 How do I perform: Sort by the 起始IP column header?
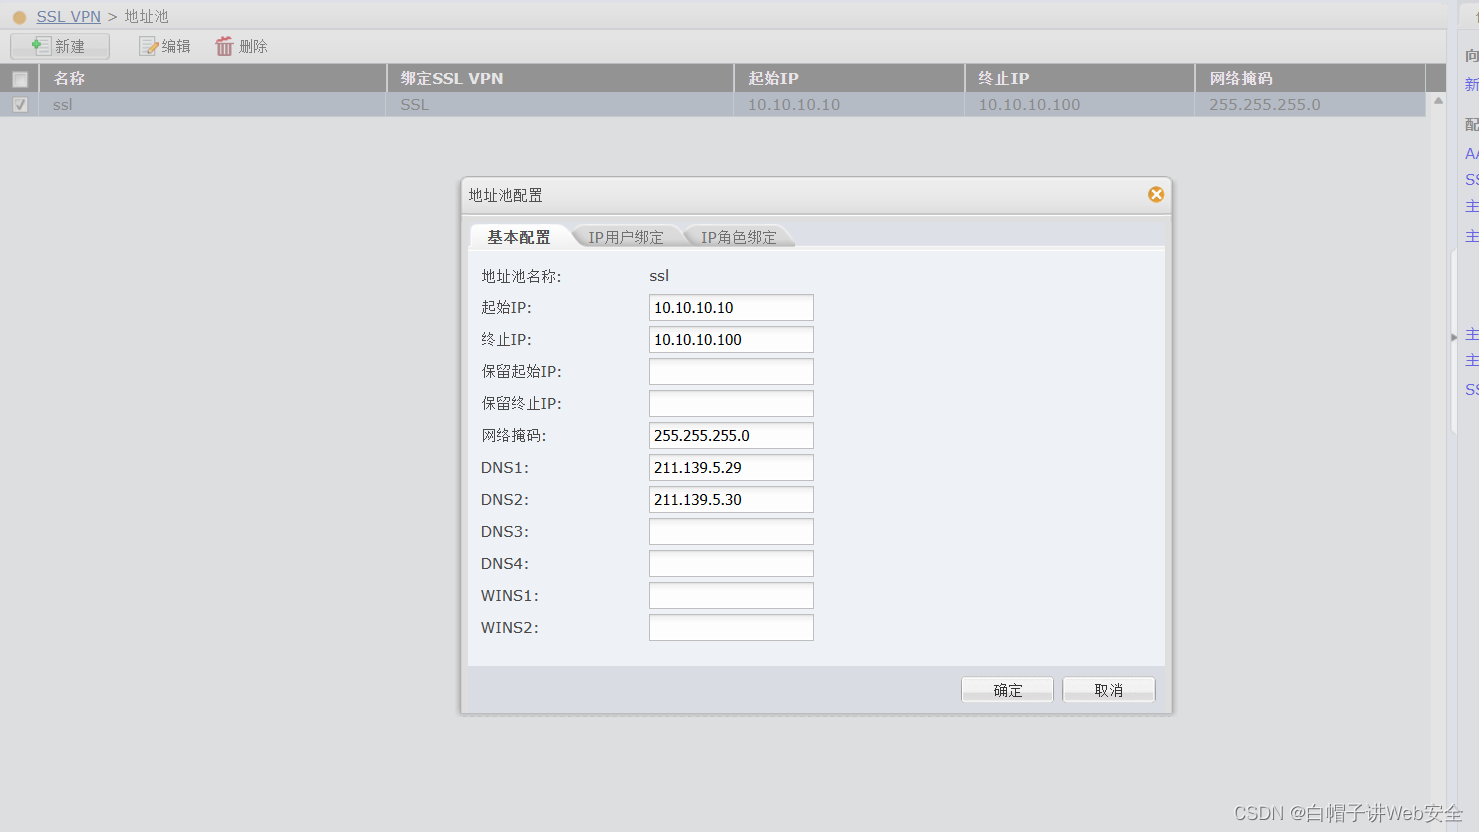pos(849,78)
